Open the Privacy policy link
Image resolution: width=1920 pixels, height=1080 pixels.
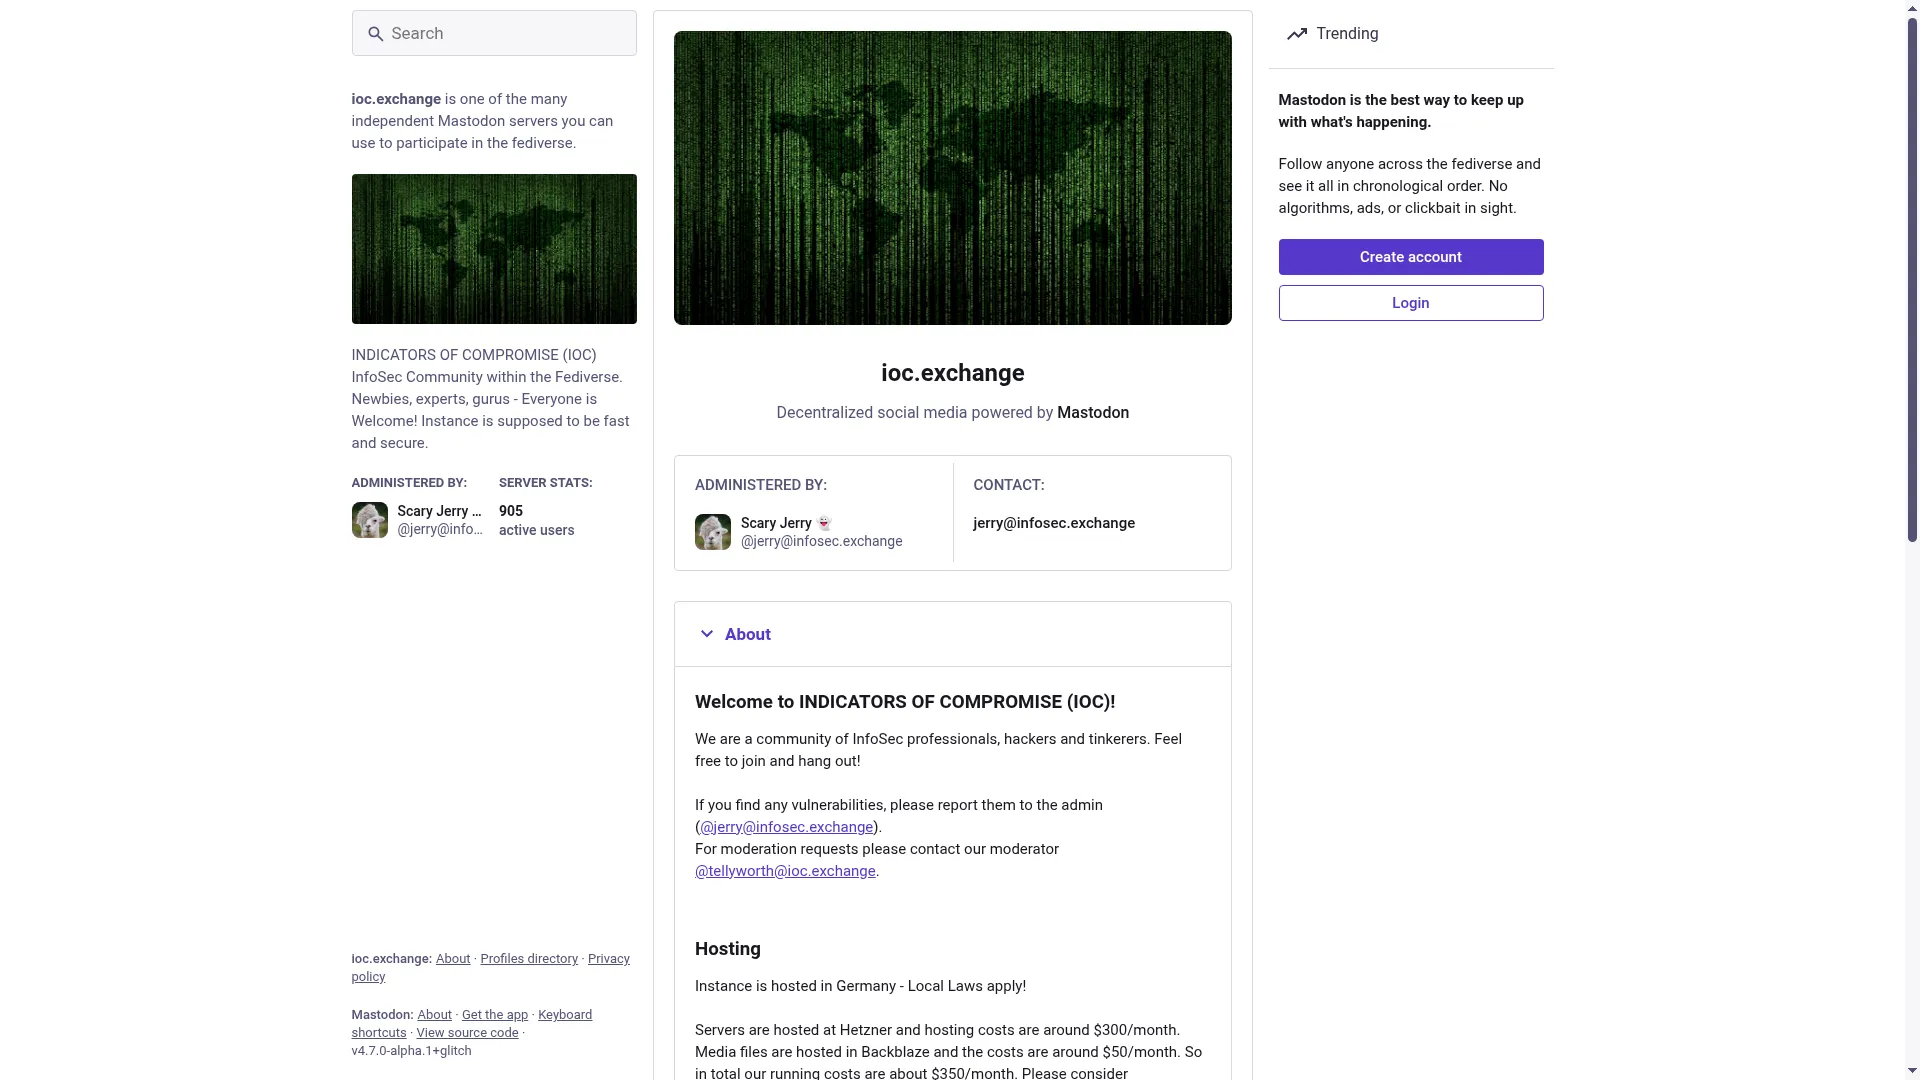[x=608, y=959]
